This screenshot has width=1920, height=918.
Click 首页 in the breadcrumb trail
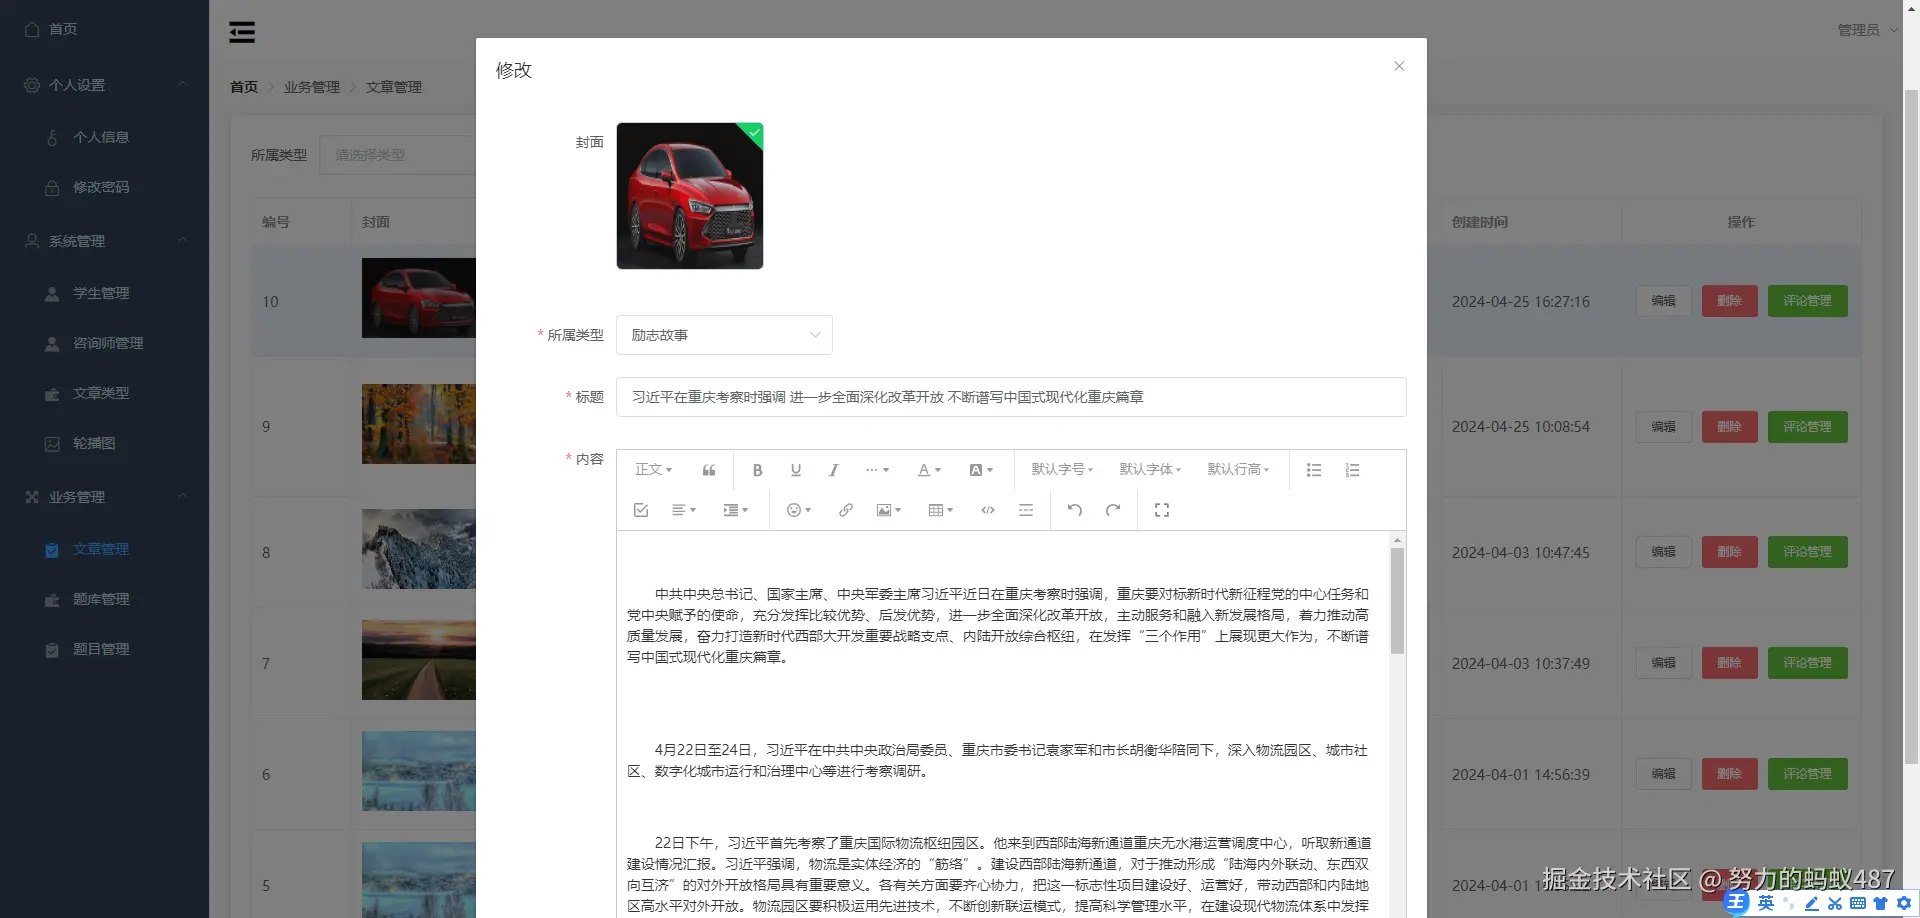point(243,86)
